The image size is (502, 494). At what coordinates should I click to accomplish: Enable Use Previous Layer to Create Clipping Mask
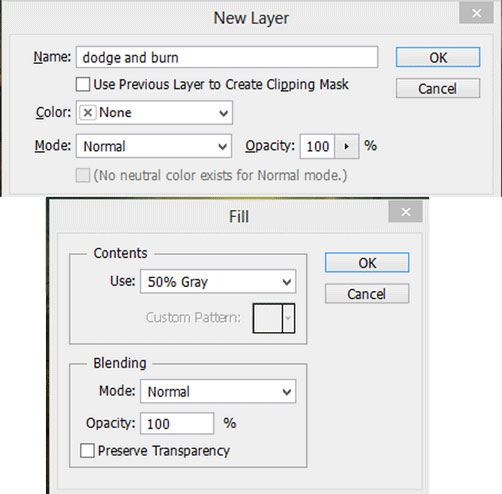[x=83, y=84]
